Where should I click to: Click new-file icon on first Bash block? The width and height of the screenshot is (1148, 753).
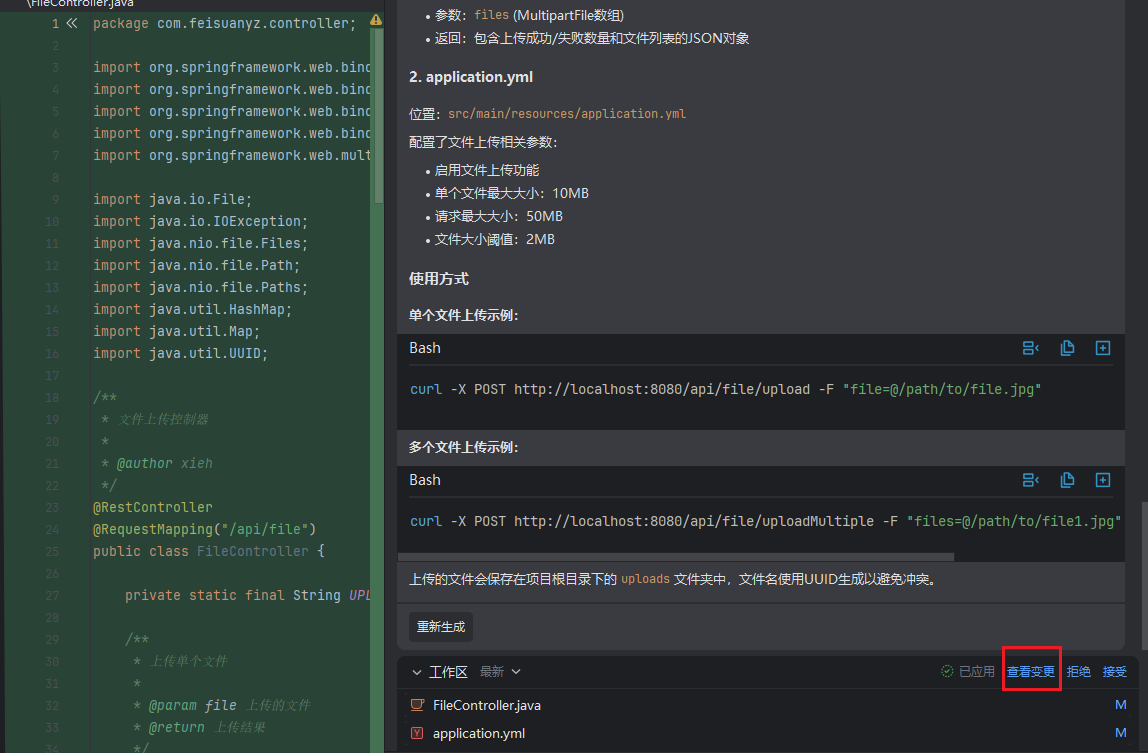click(x=1103, y=348)
